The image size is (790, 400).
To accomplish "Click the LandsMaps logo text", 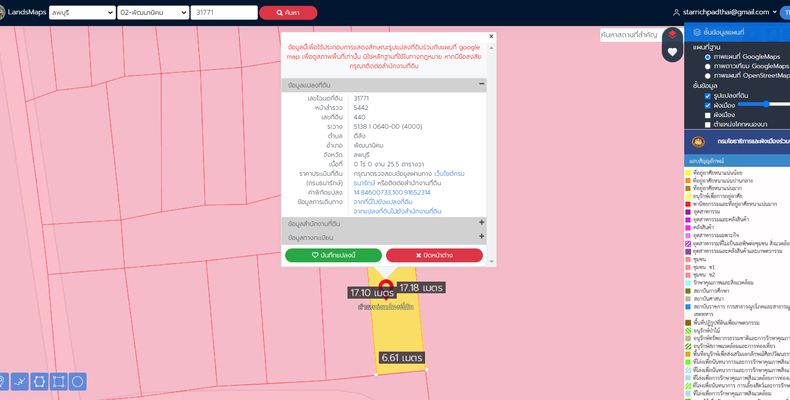I will coord(27,12).
